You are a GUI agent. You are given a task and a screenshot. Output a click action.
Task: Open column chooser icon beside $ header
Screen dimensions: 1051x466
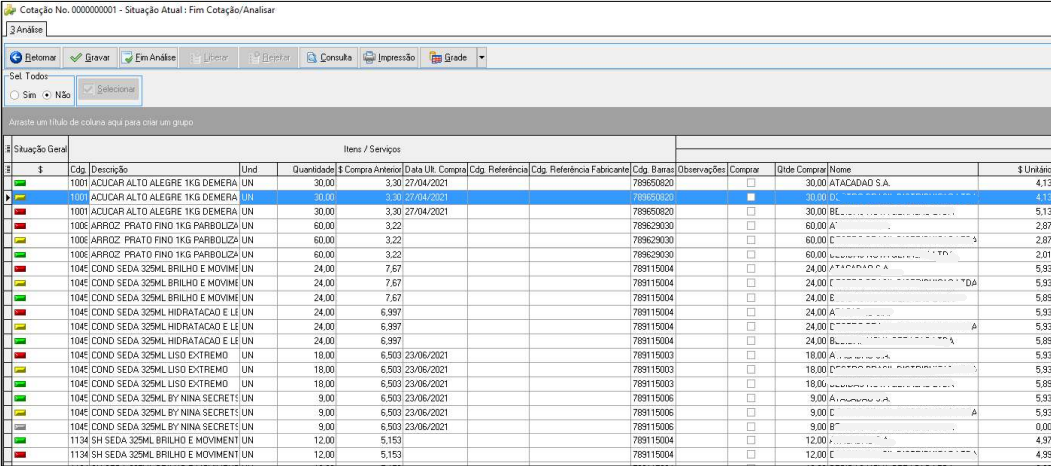click(x=8, y=169)
